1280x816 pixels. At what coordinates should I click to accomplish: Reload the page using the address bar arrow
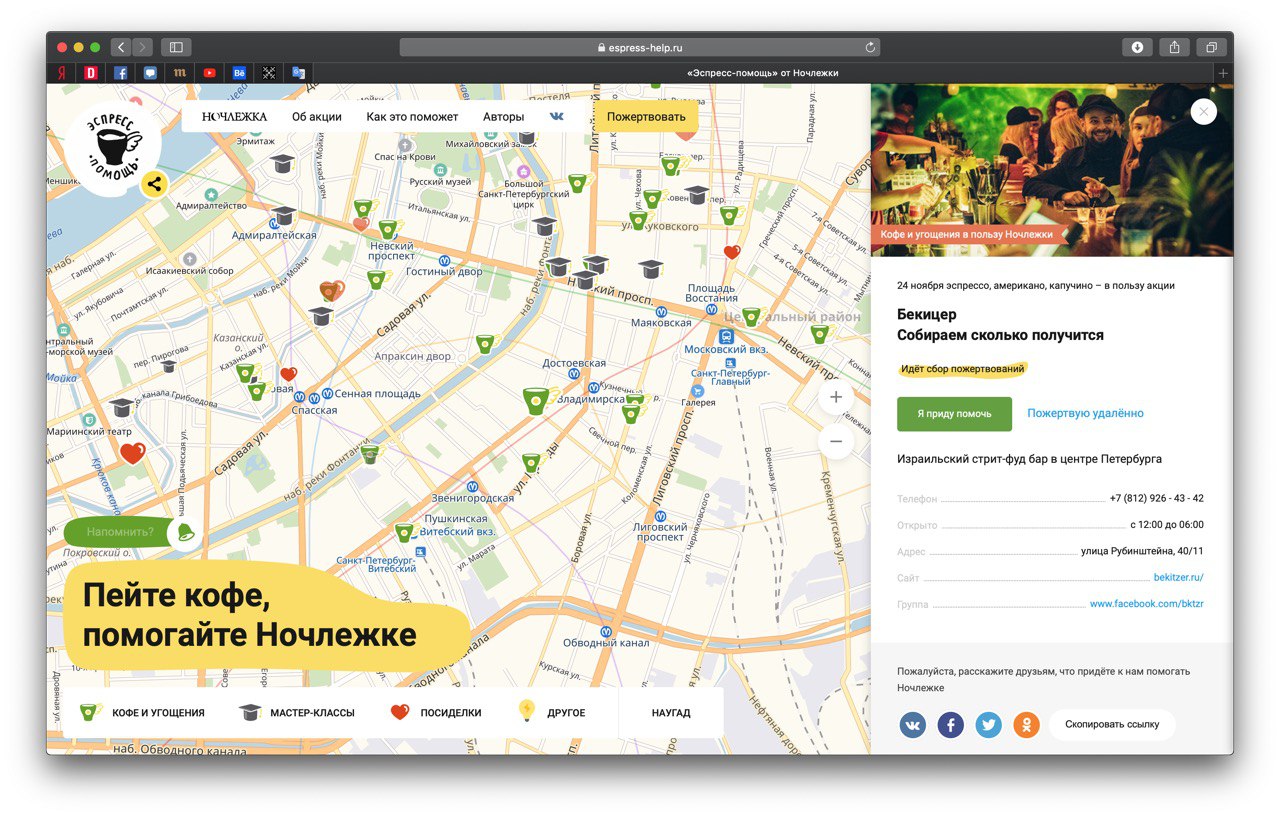(x=870, y=47)
